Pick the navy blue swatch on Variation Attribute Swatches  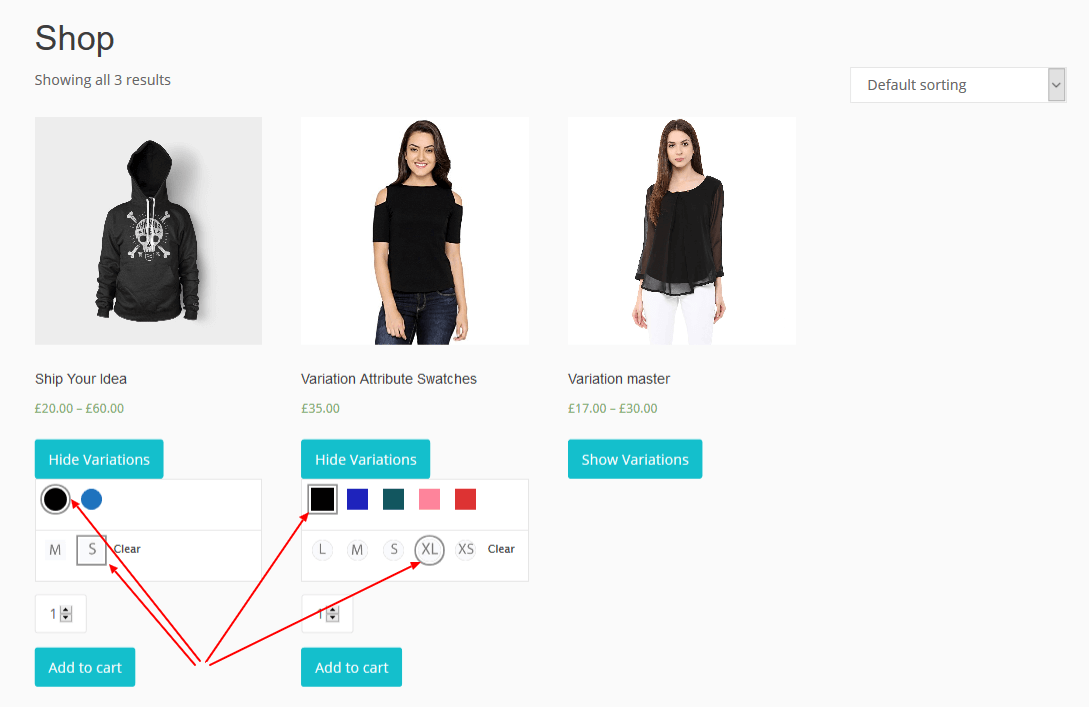point(357,499)
